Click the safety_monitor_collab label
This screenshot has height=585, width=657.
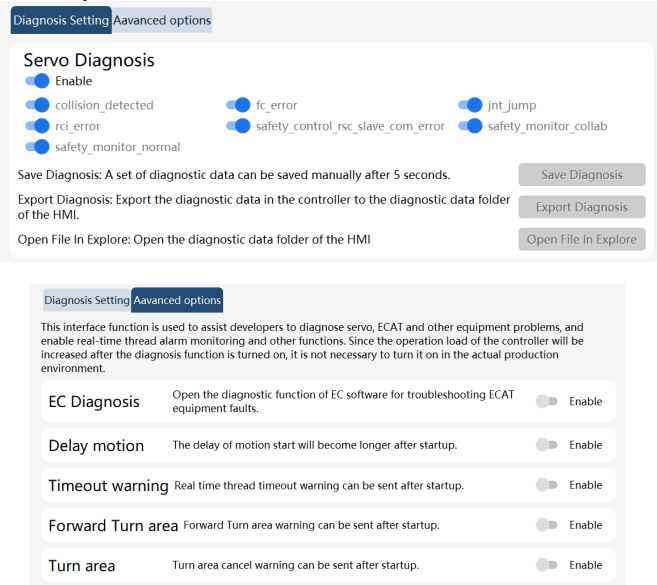tap(548, 126)
